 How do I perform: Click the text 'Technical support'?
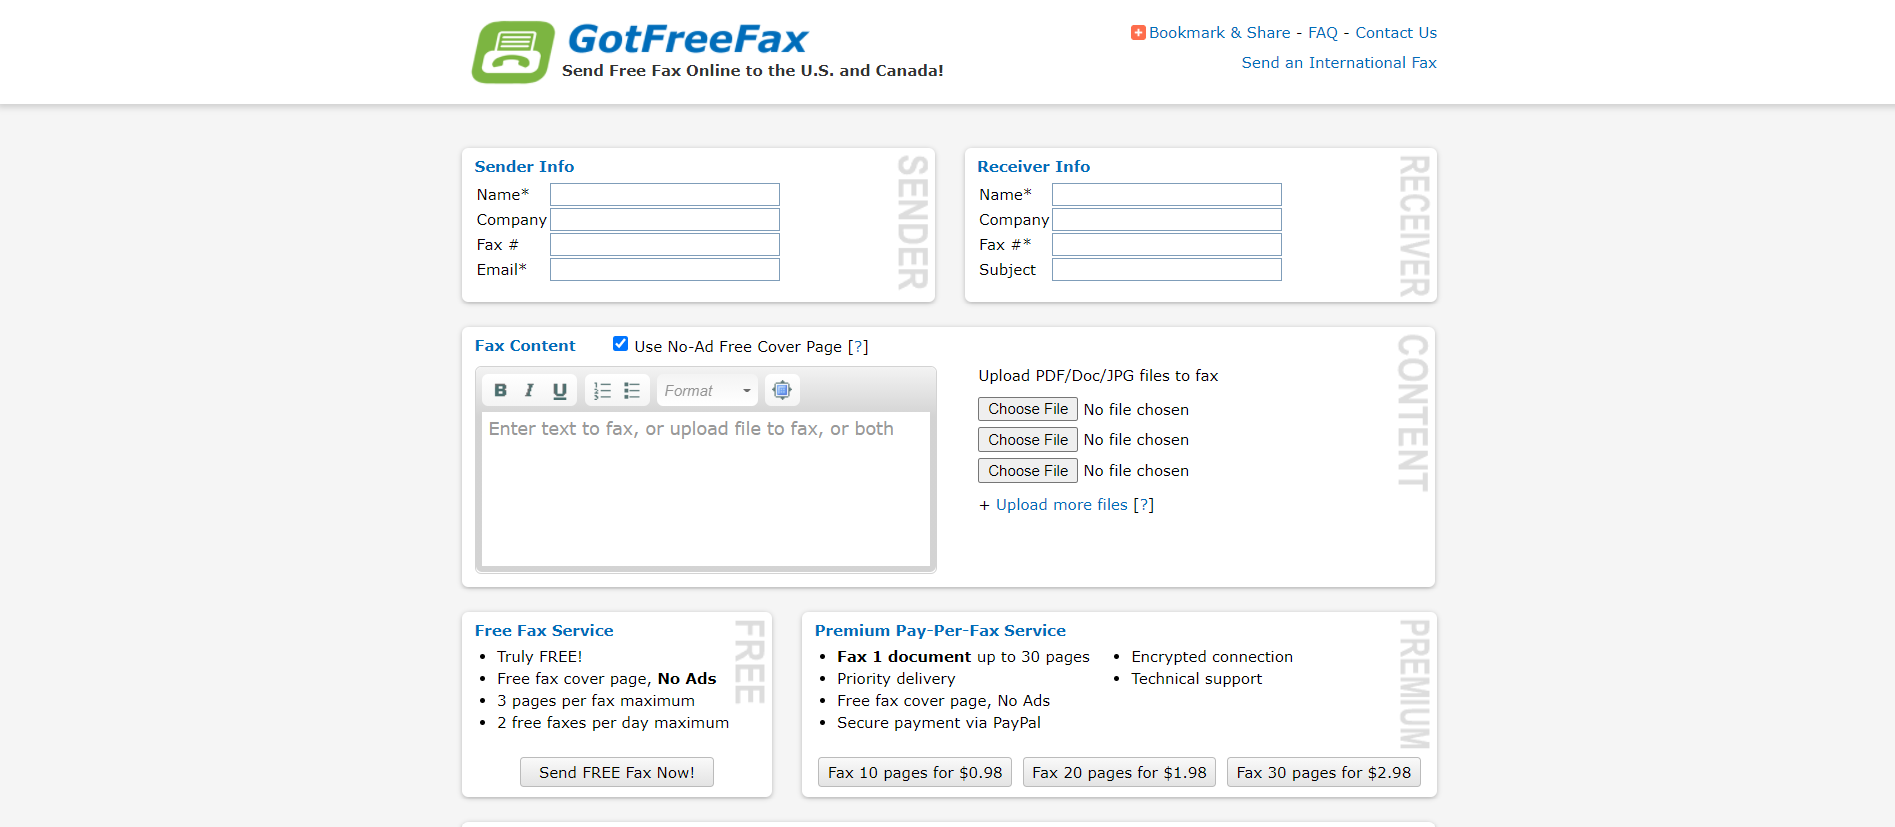[x=1197, y=679]
